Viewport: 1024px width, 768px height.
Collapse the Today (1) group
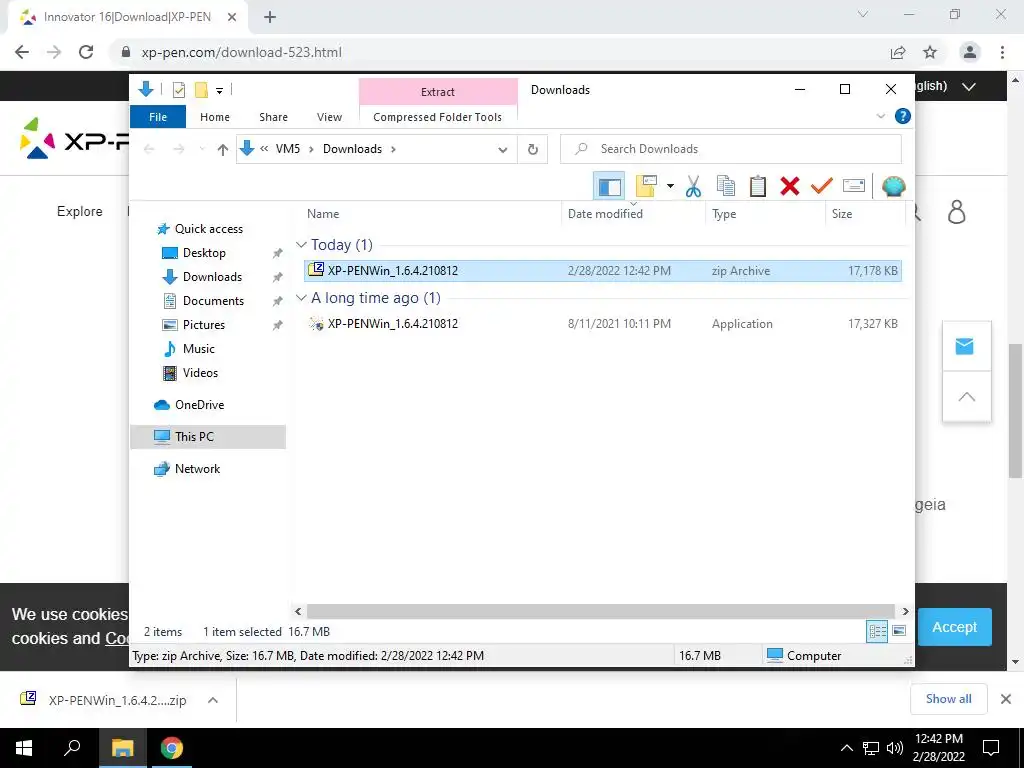coord(301,245)
